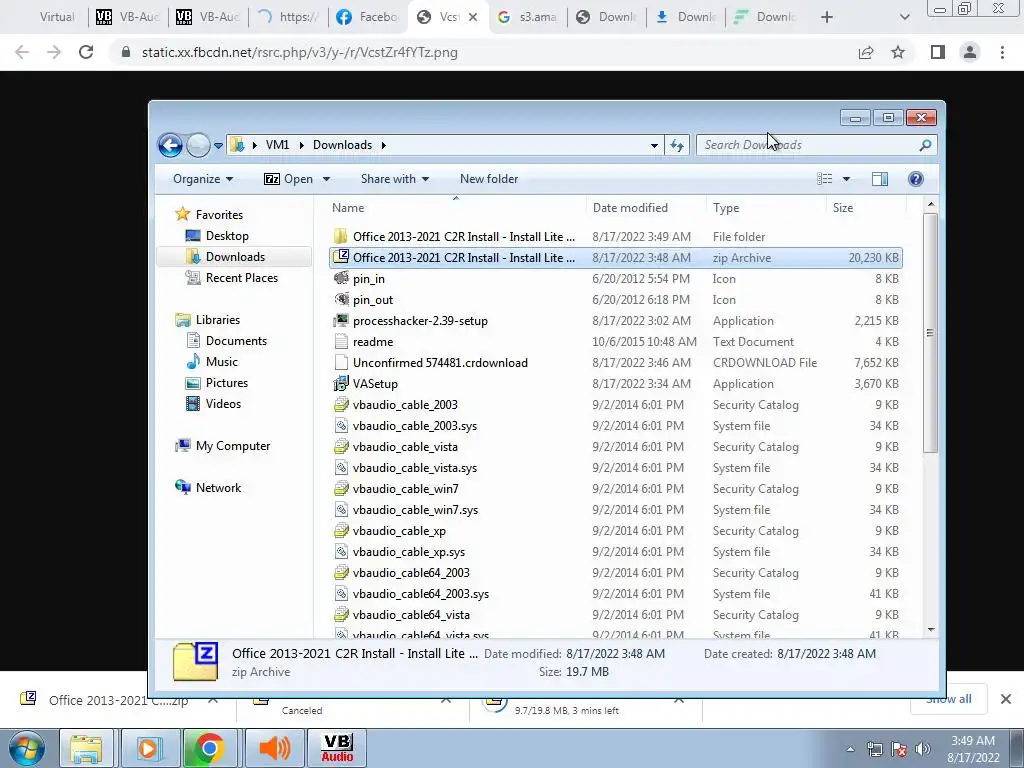Click the Explorer forward navigation arrow
The width and height of the screenshot is (1024, 768).
point(198,145)
